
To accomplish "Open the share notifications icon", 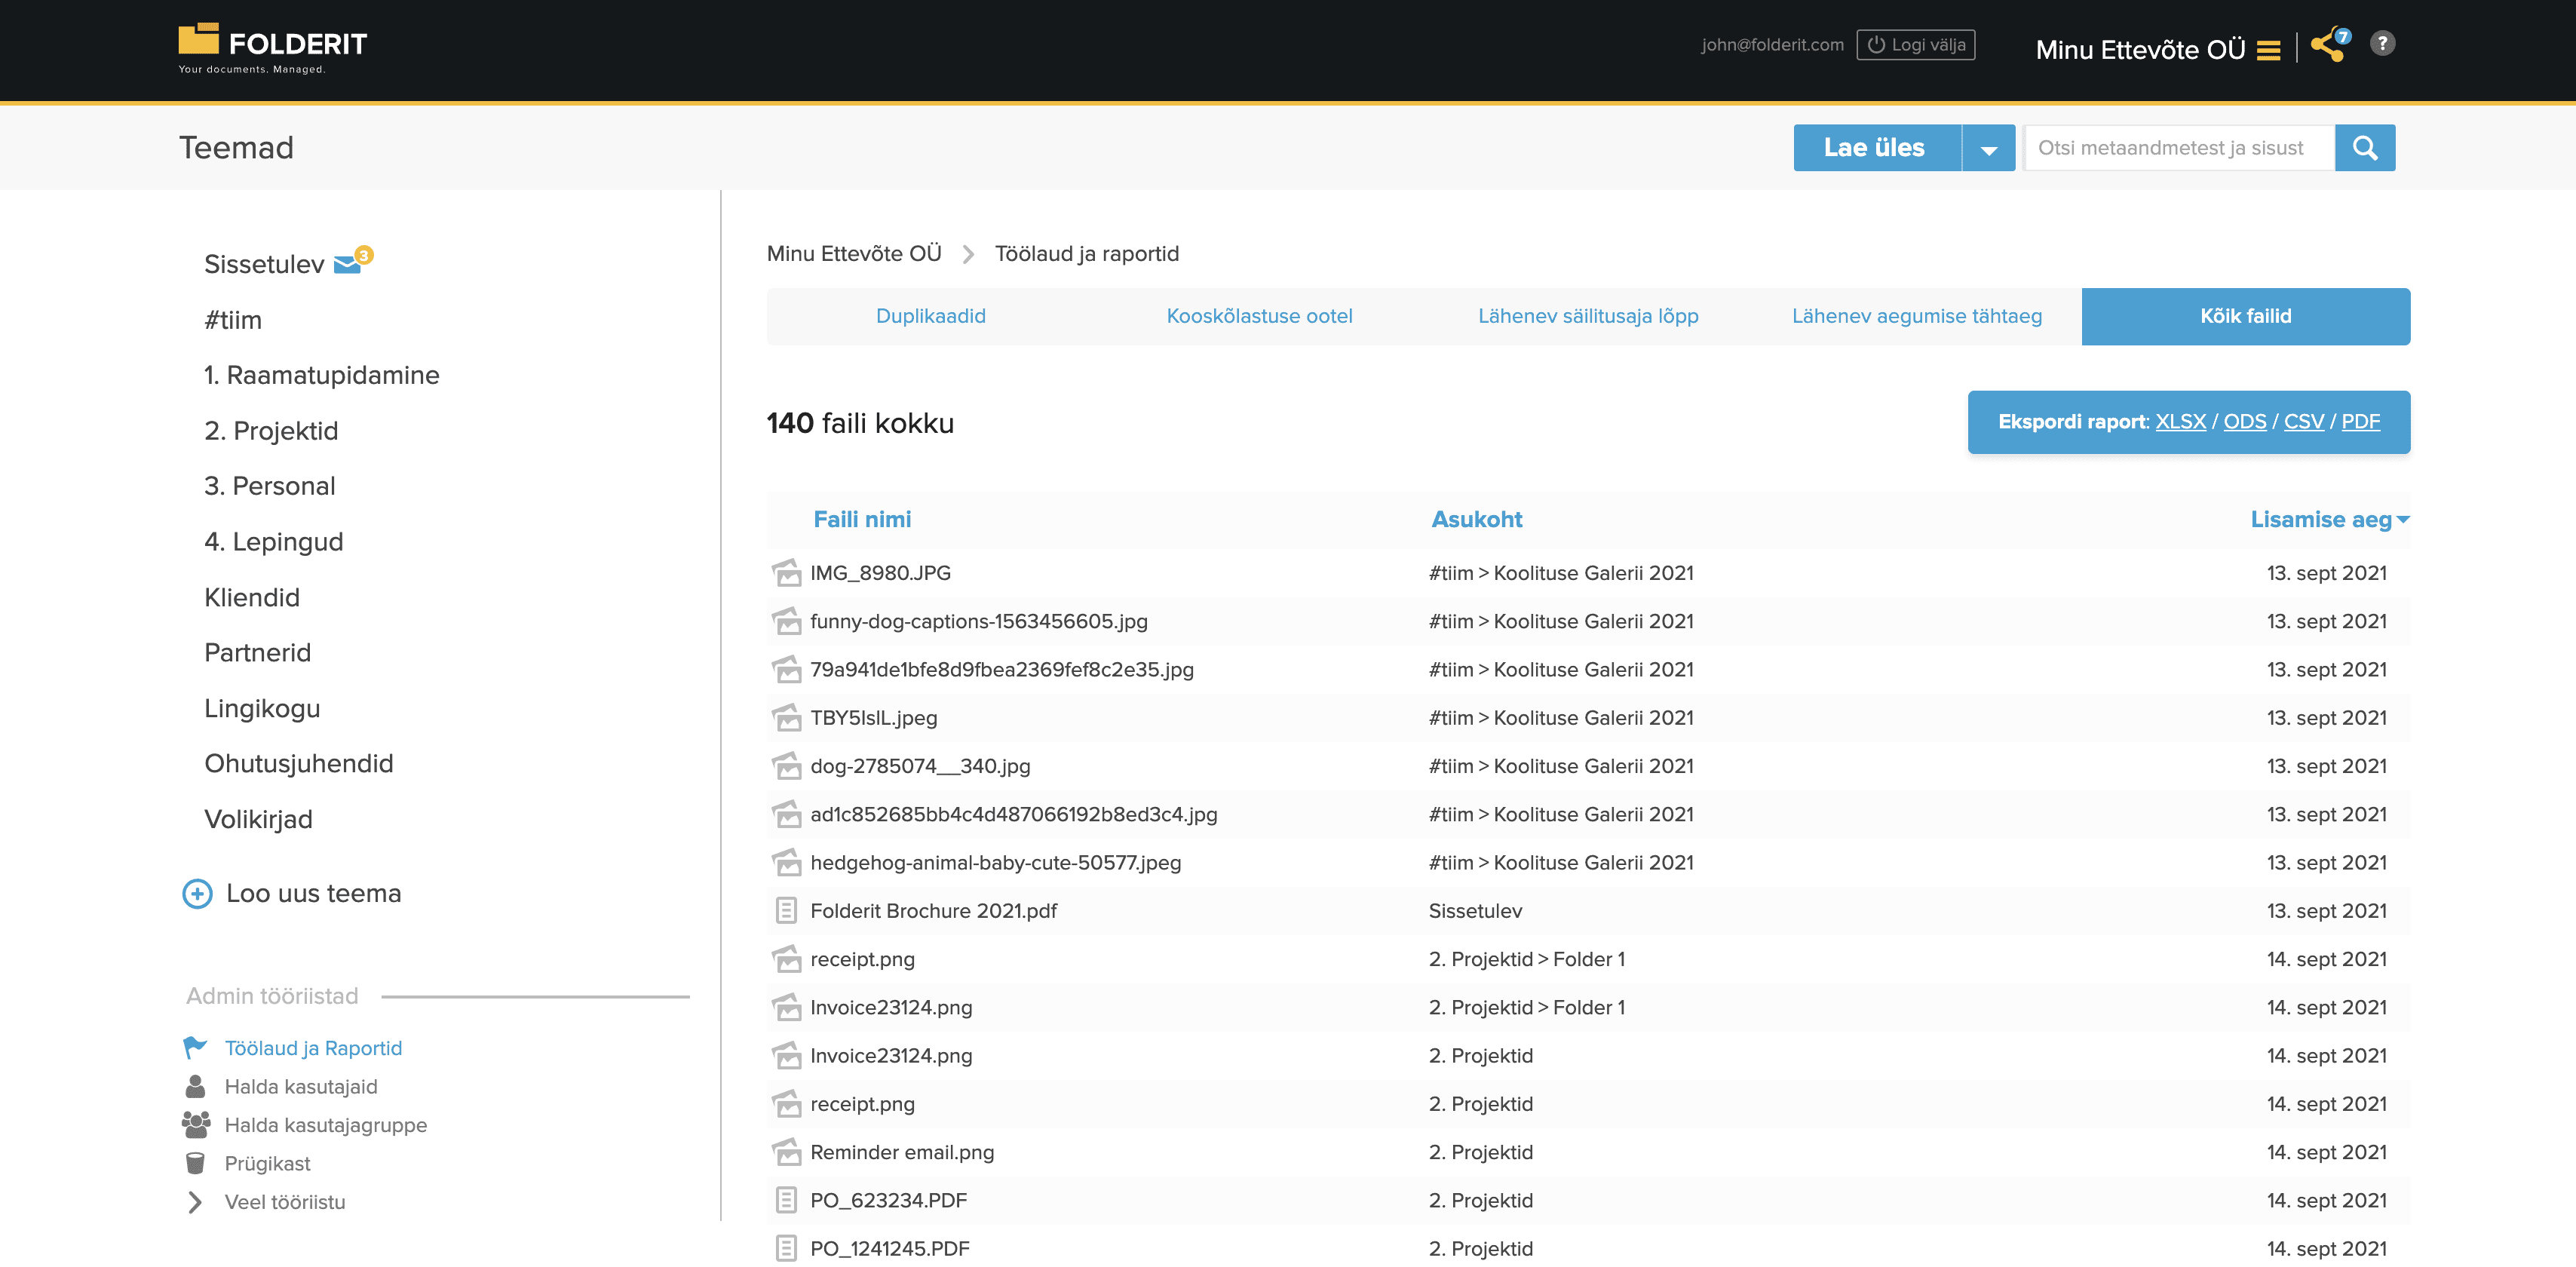I will click(2330, 45).
